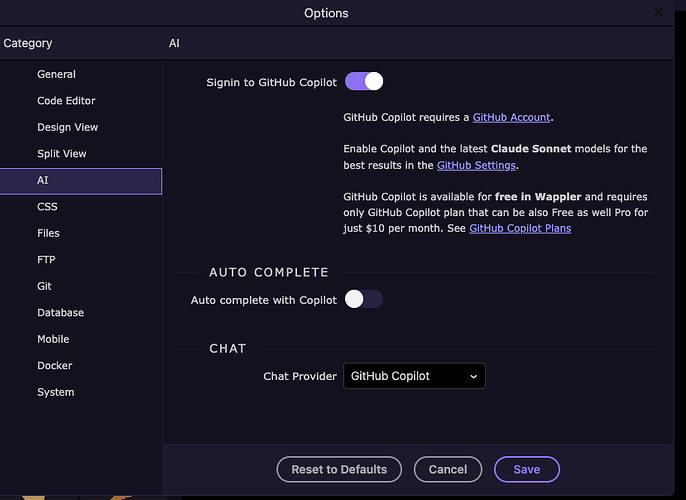
Task: Save the options
Action: tap(527, 469)
